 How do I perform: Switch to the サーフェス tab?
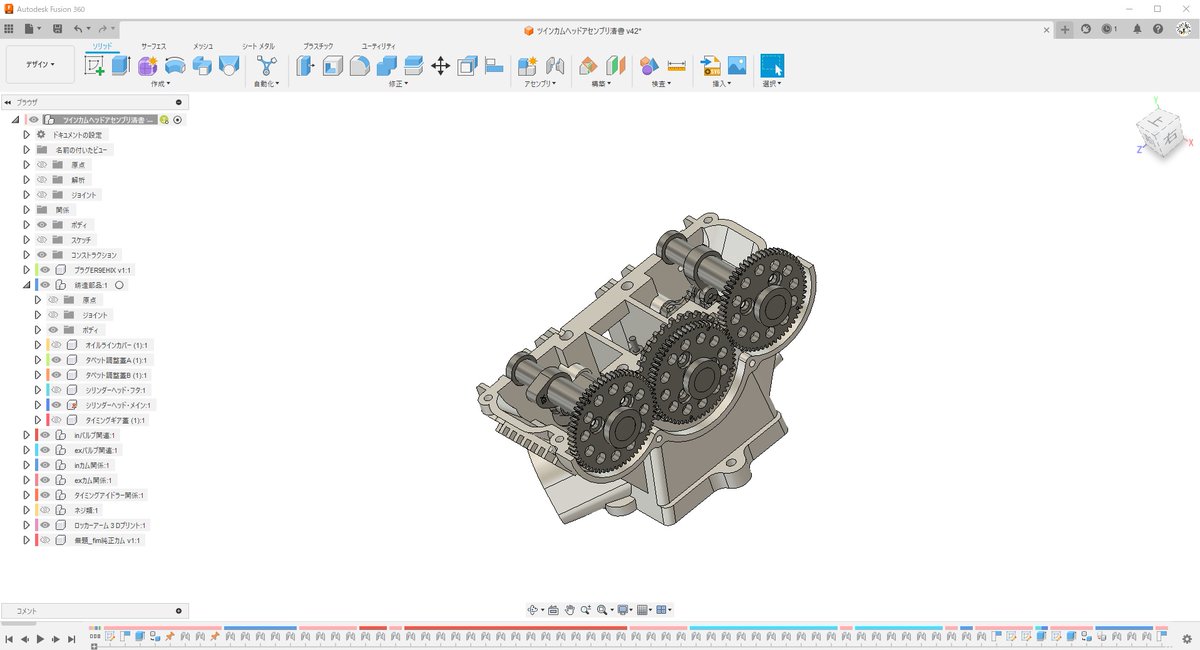point(153,46)
